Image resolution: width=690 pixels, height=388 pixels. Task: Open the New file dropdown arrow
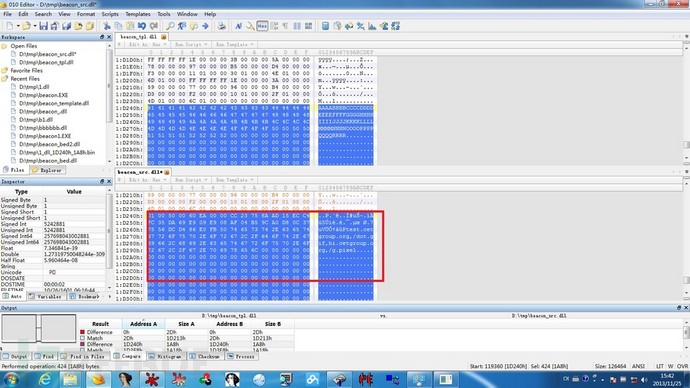[x=18, y=26]
